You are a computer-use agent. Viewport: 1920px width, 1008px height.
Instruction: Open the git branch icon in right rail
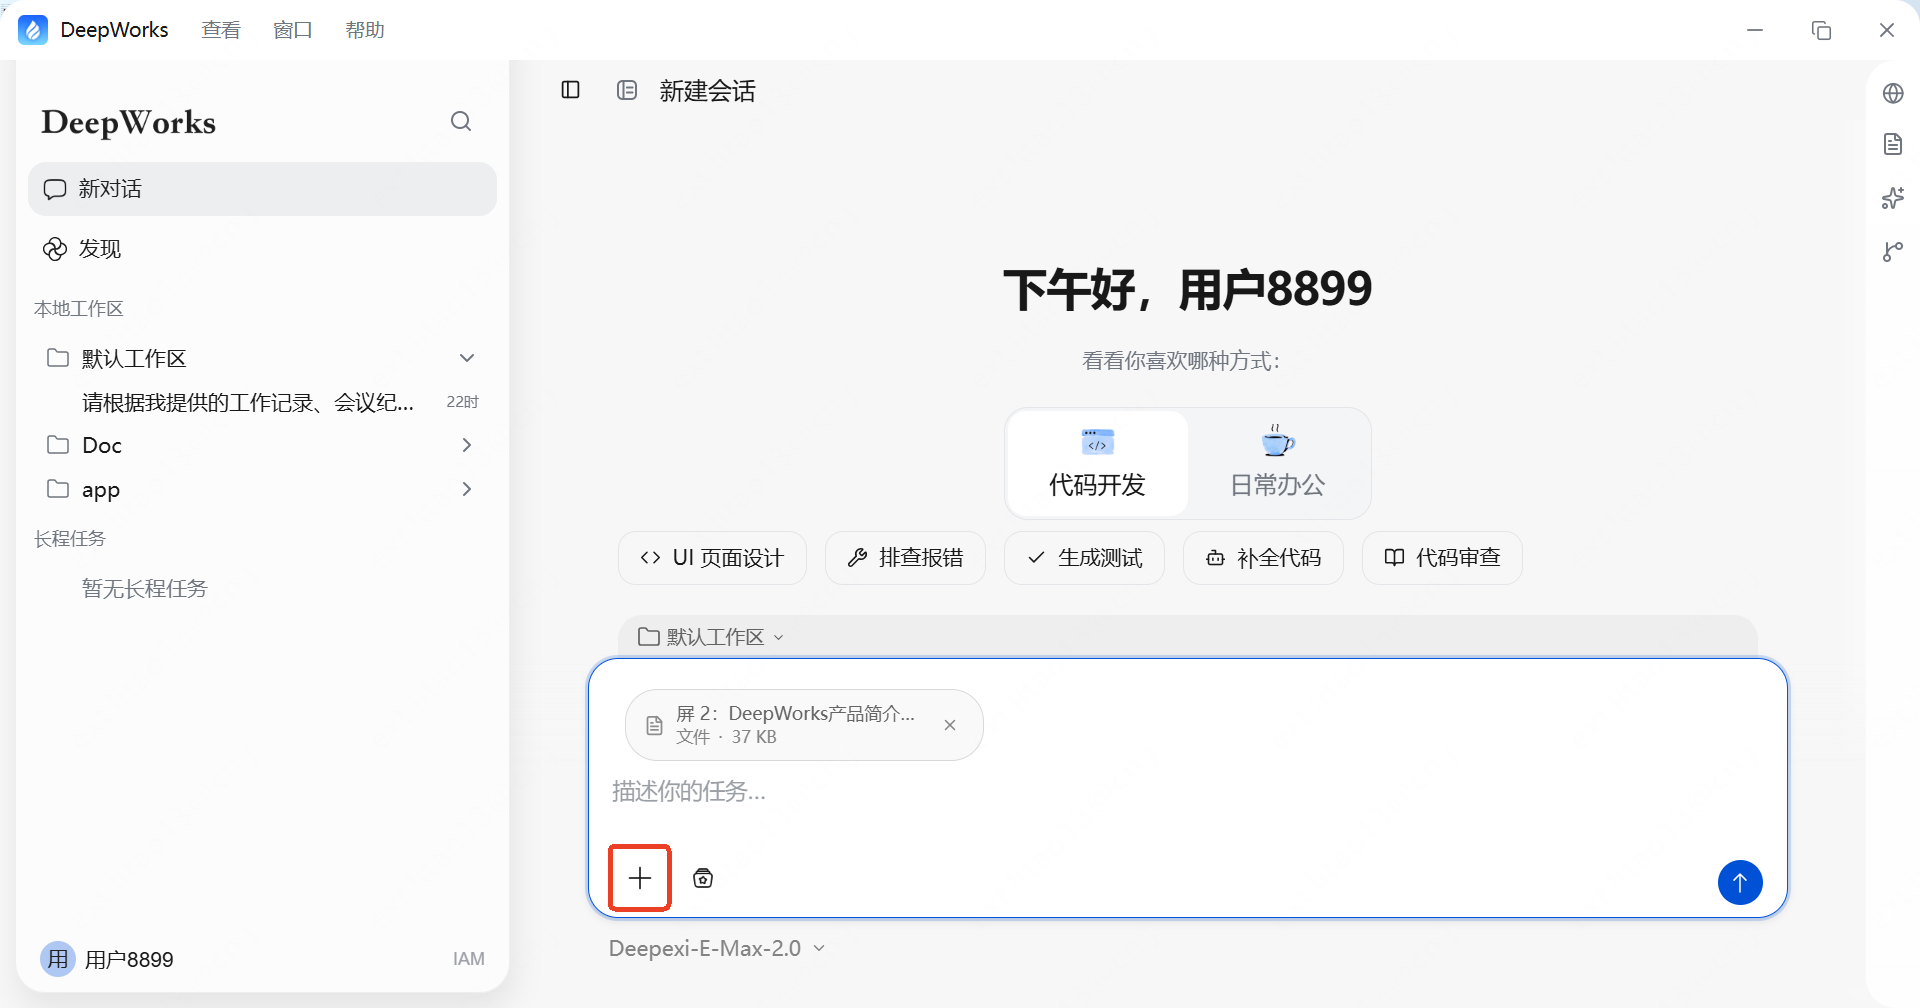[x=1893, y=251]
